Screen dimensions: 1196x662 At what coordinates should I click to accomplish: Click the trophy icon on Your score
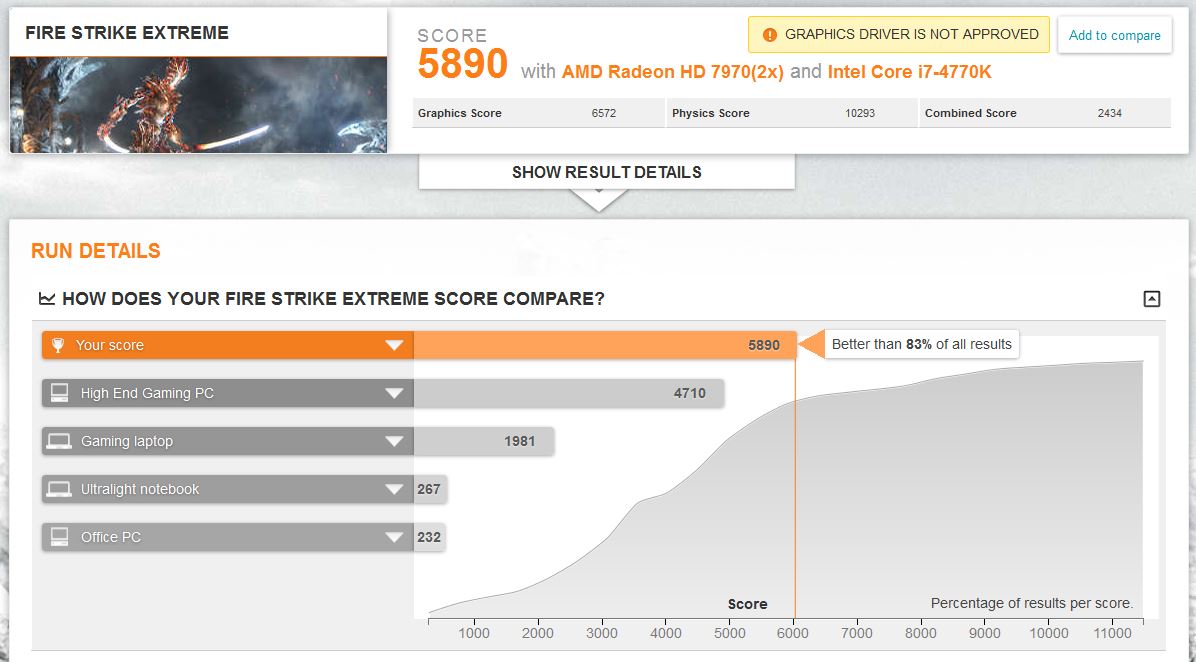tap(58, 345)
